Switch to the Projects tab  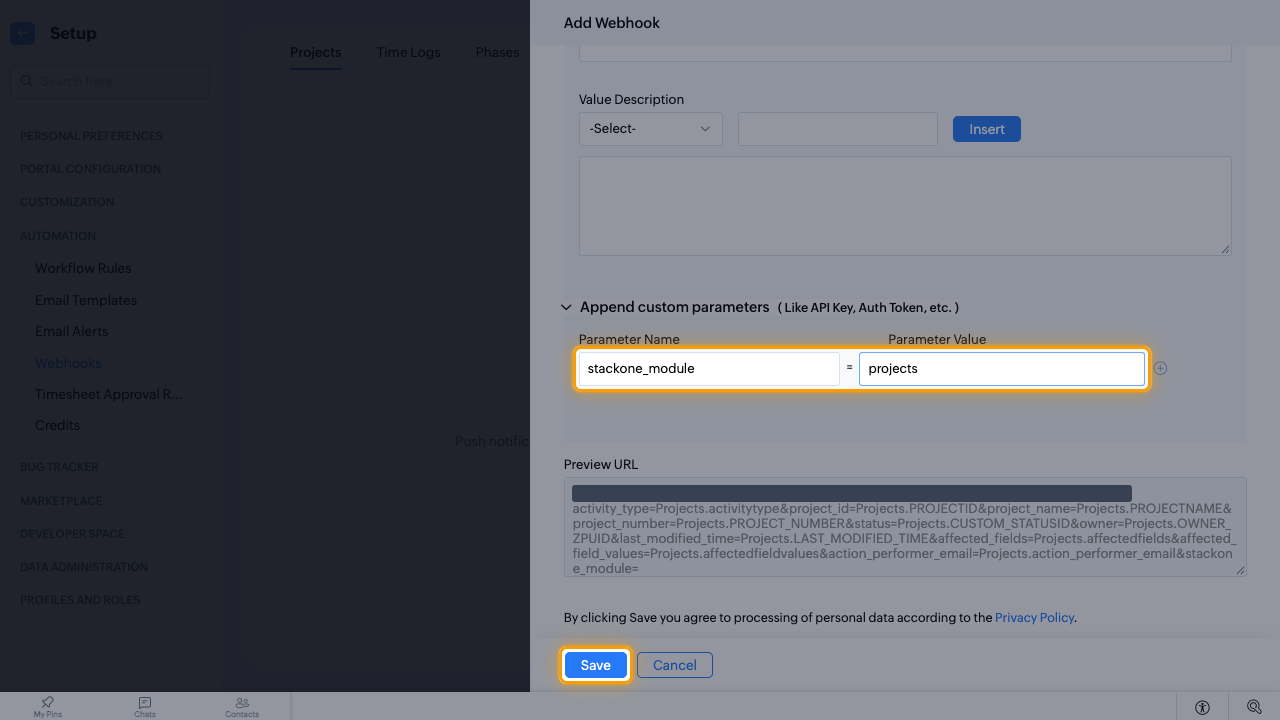(316, 52)
